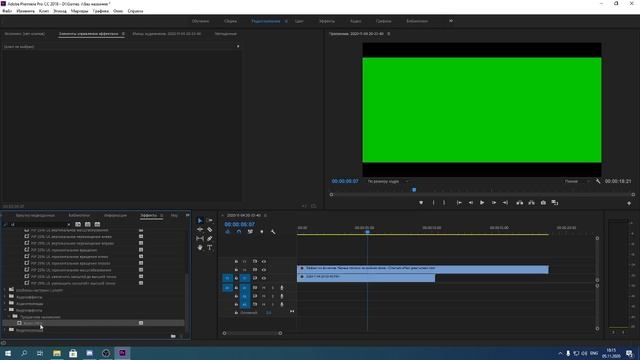The height and width of the screenshot is (360, 640).
Task: Toggle V1 track output eye
Action: (264, 278)
